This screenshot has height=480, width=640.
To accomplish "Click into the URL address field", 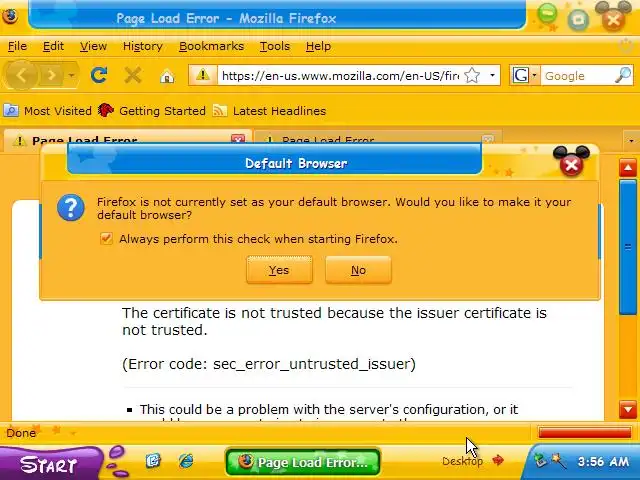I will click(x=340, y=76).
